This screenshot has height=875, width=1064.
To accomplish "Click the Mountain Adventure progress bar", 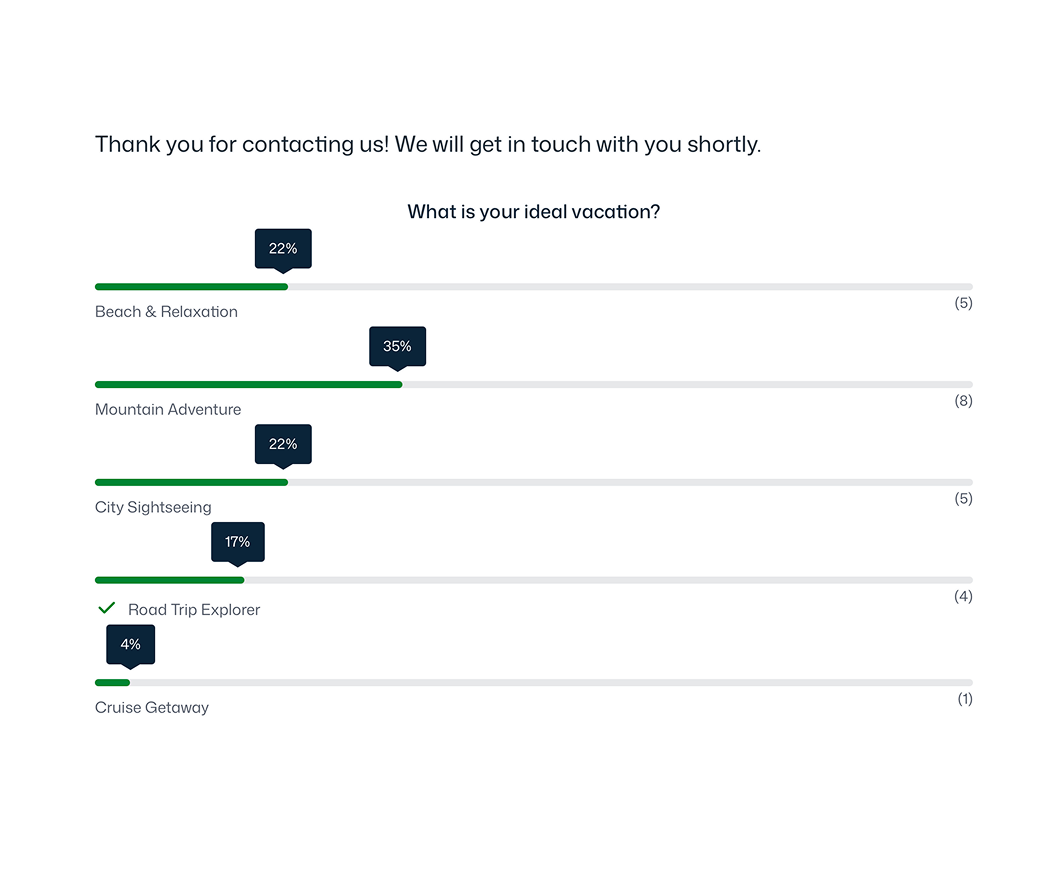I will (533, 384).
